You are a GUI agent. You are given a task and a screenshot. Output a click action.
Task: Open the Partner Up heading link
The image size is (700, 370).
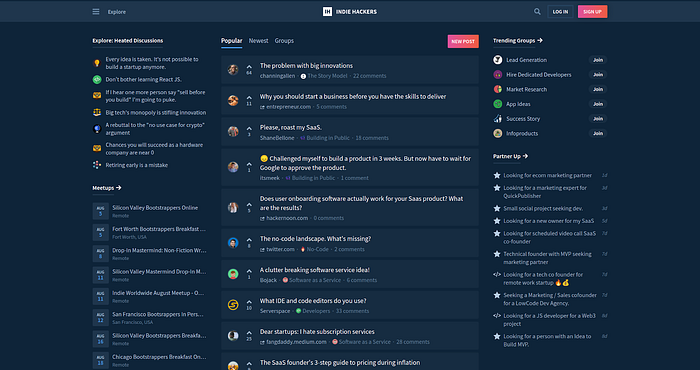[511, 156]
